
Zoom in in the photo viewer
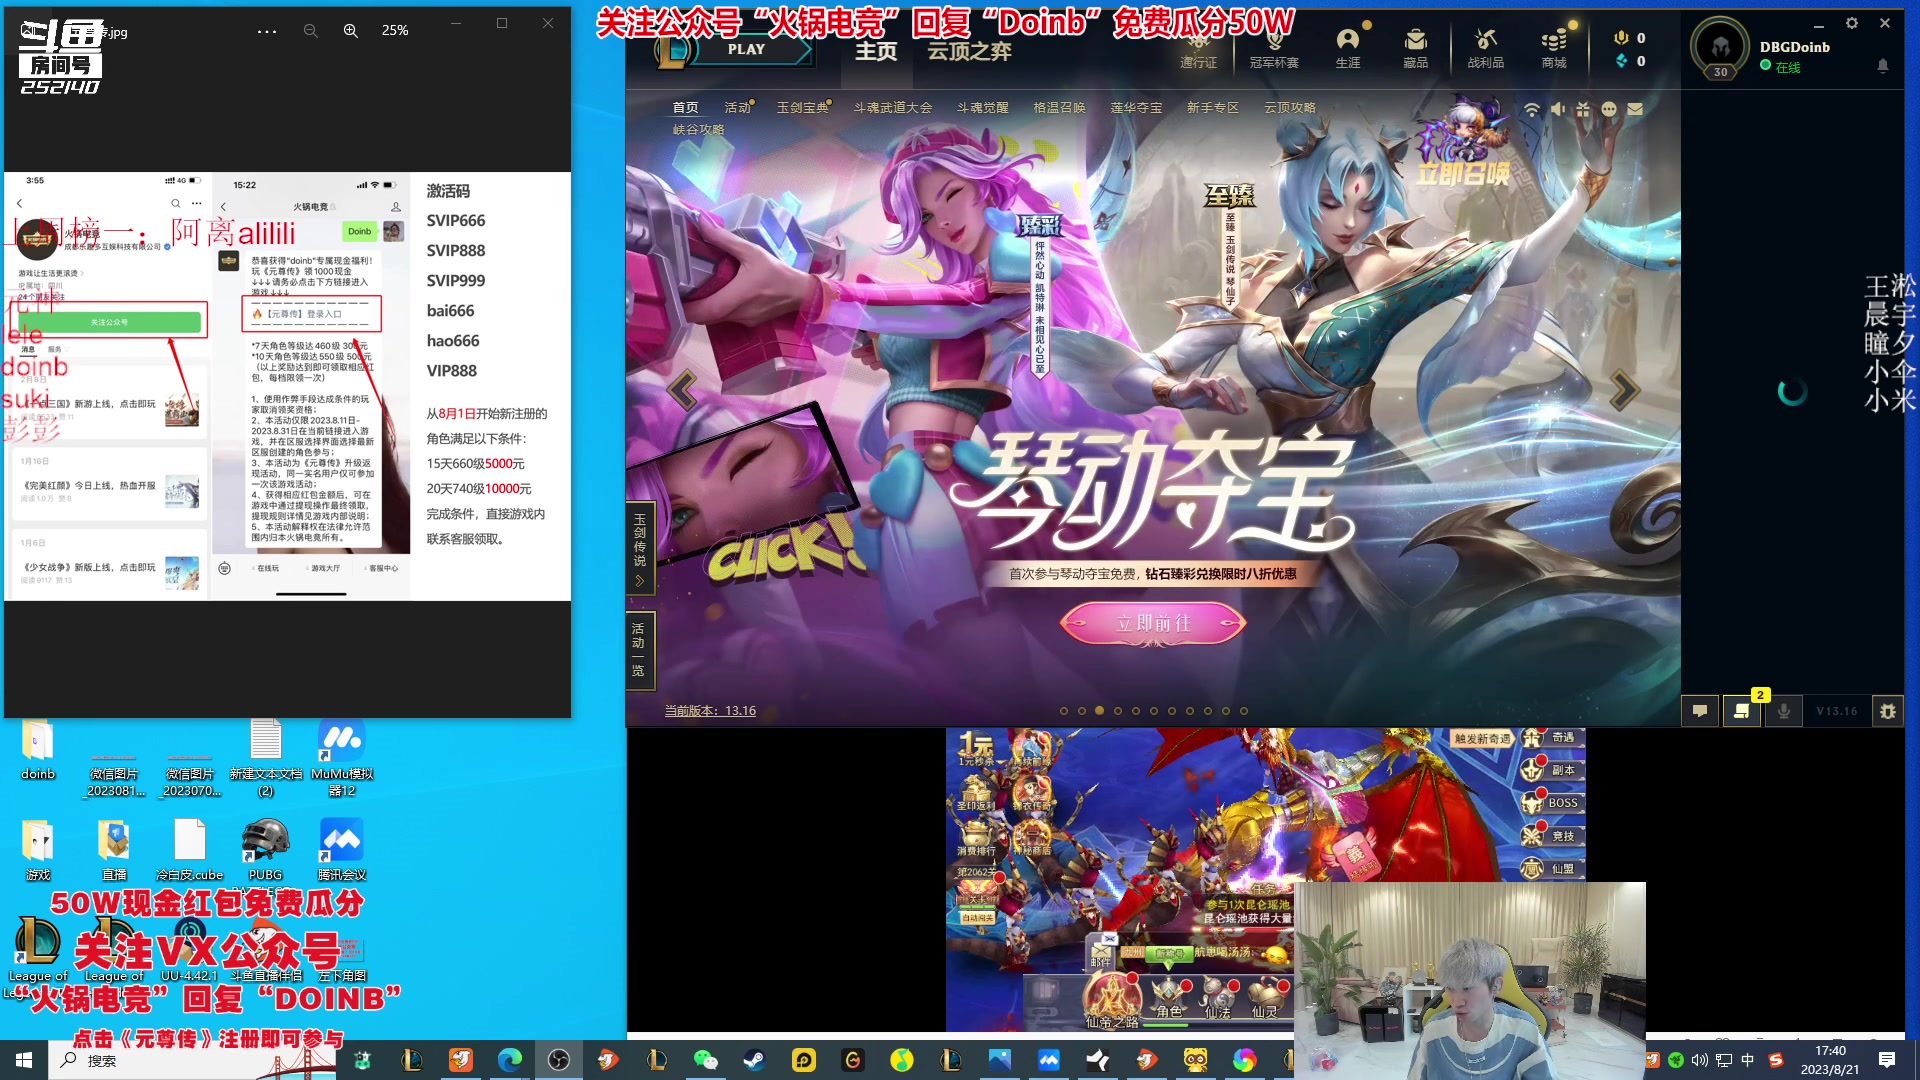(351, 31)
